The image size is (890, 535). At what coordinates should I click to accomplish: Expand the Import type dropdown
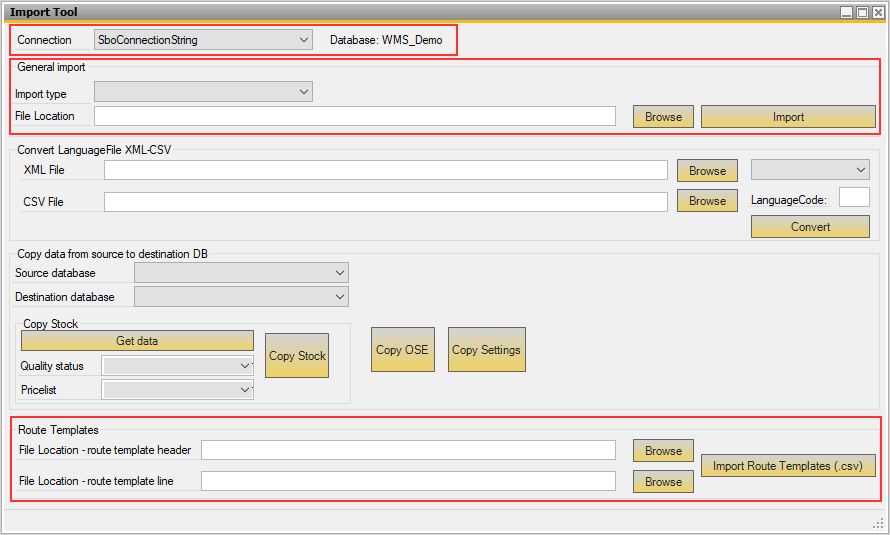click(x=203, y=92)
